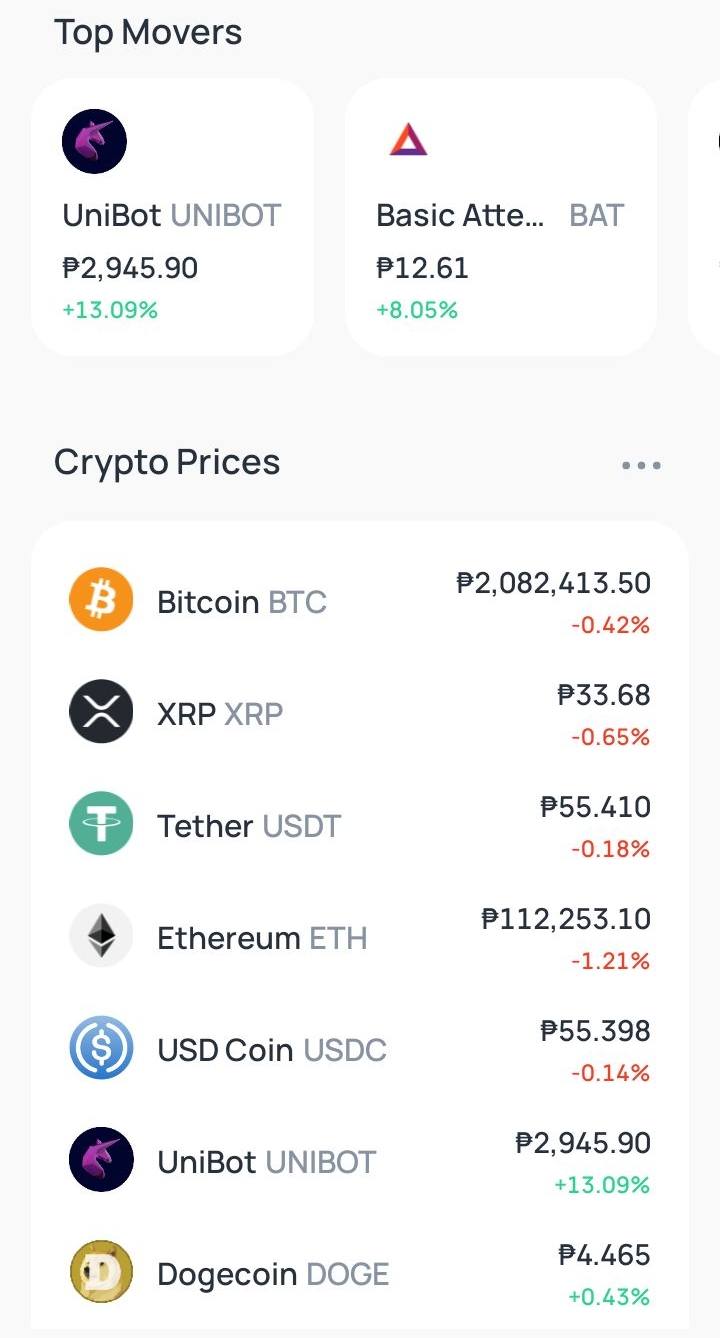Tap the Dogecoin logo icon
The width and height of the screenshot is (720, 1338).
tap(101, 1272)
